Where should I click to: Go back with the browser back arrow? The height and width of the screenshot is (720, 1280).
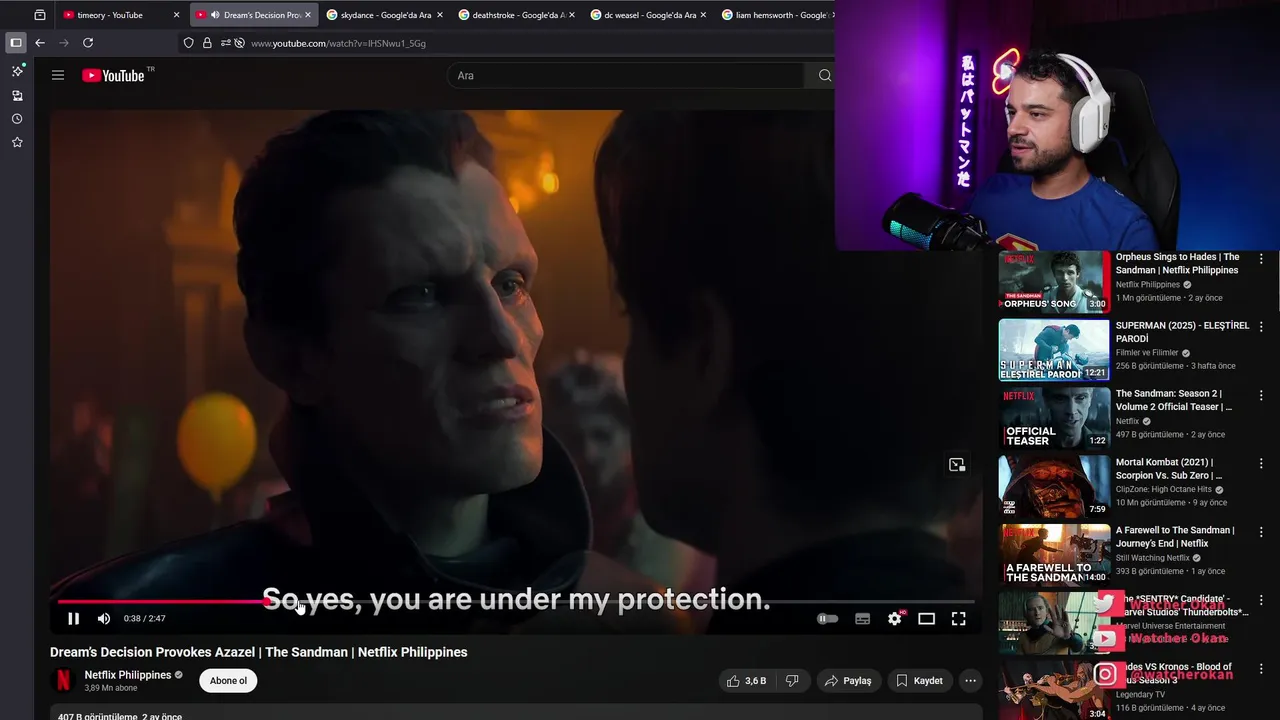coord(40,43)
